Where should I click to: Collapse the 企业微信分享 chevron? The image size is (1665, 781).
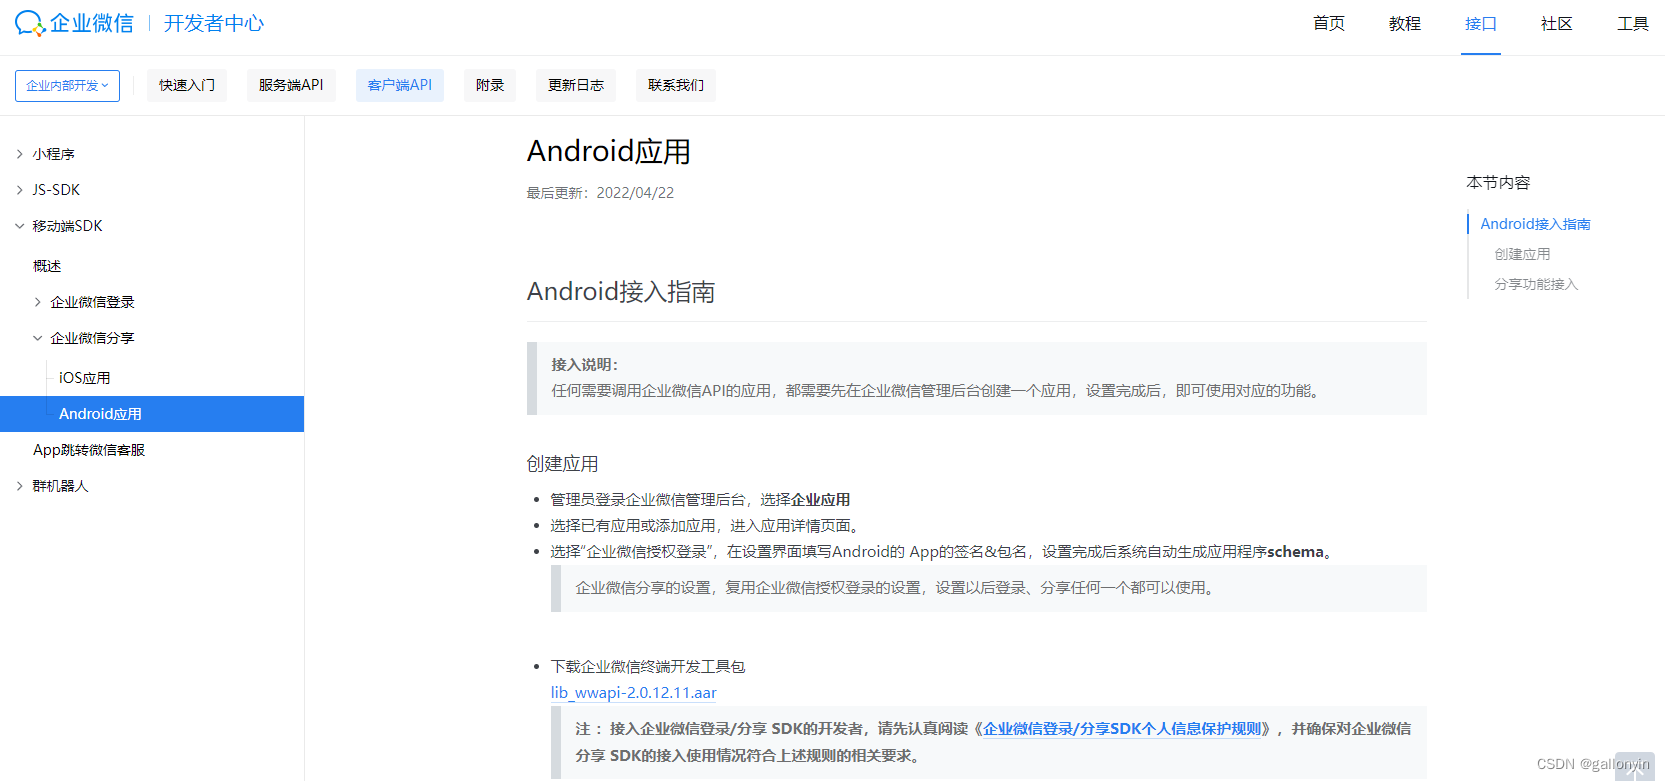37,338
